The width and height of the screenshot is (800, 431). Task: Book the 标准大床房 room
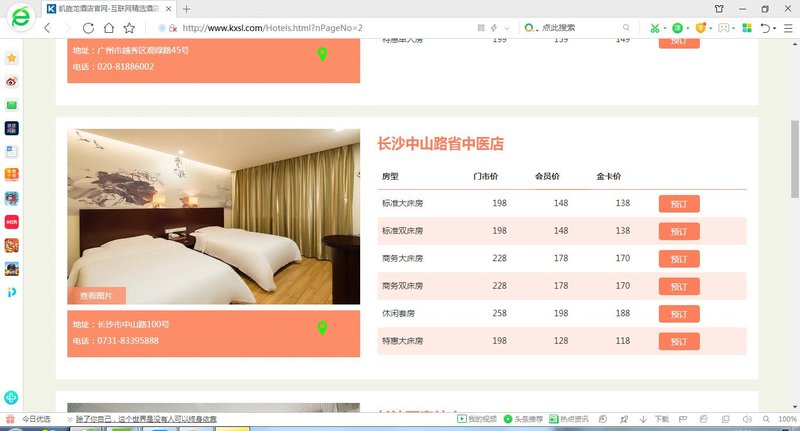point(679,204)
